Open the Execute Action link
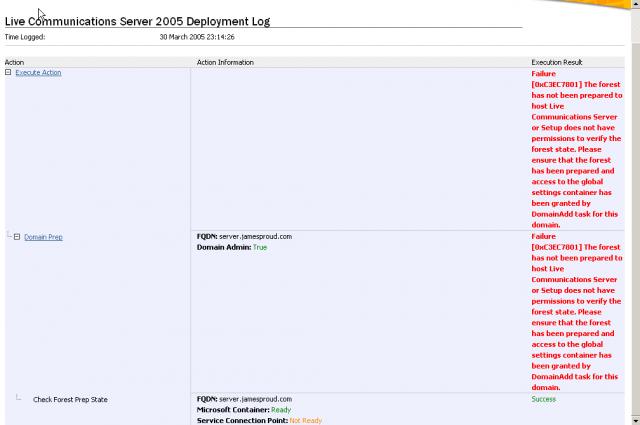This screenshot has height=425, width=640. pyautogui.click(x=38, y=73)
